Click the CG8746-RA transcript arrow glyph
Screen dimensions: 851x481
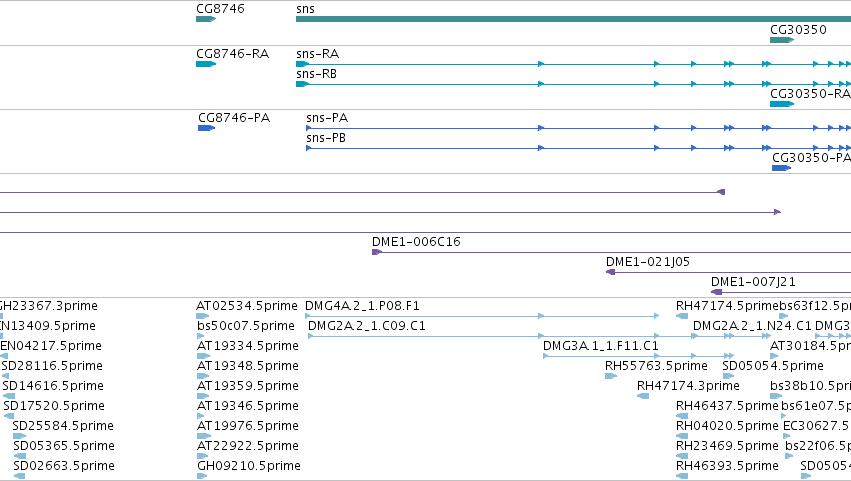(x=206, y=64)
